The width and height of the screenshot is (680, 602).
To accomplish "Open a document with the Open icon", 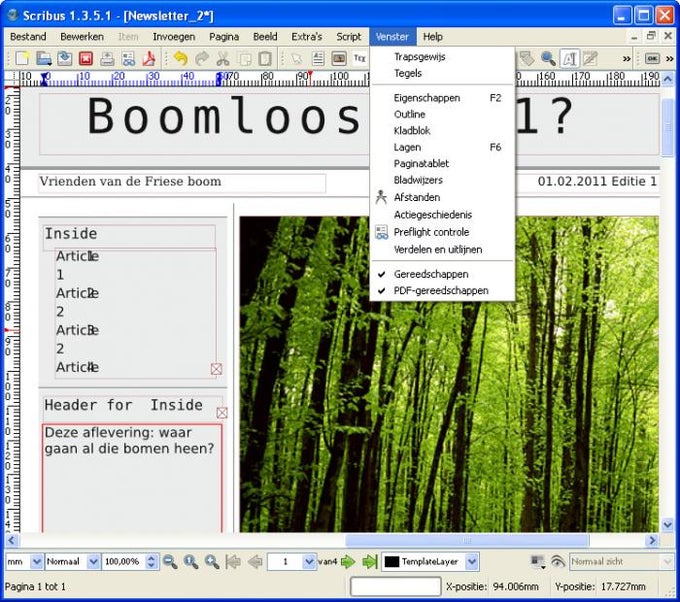I will coord(43,58).
